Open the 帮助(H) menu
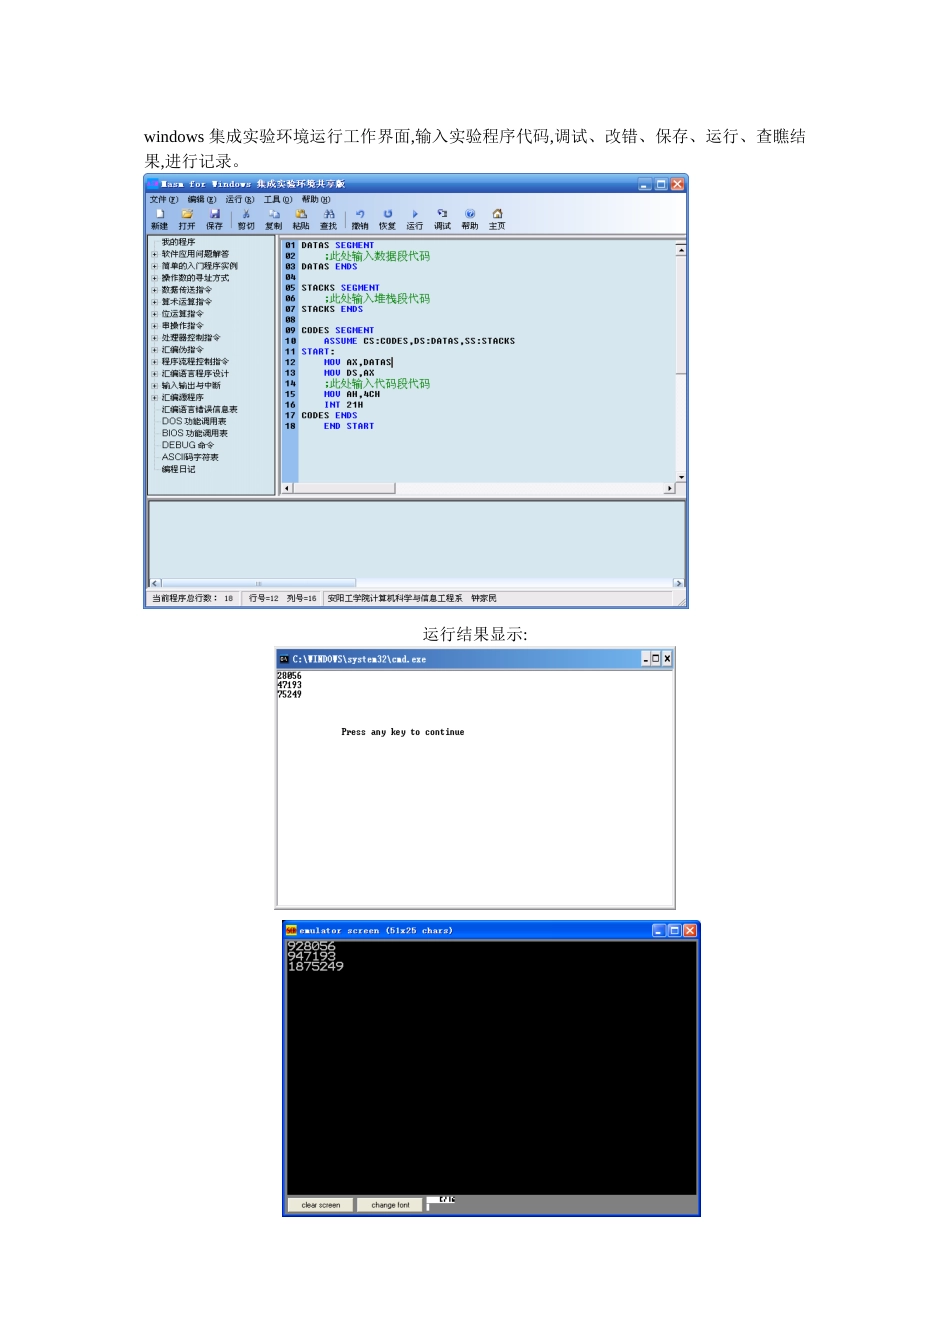This screenshot has height=1344, width=950. [316, 199]
